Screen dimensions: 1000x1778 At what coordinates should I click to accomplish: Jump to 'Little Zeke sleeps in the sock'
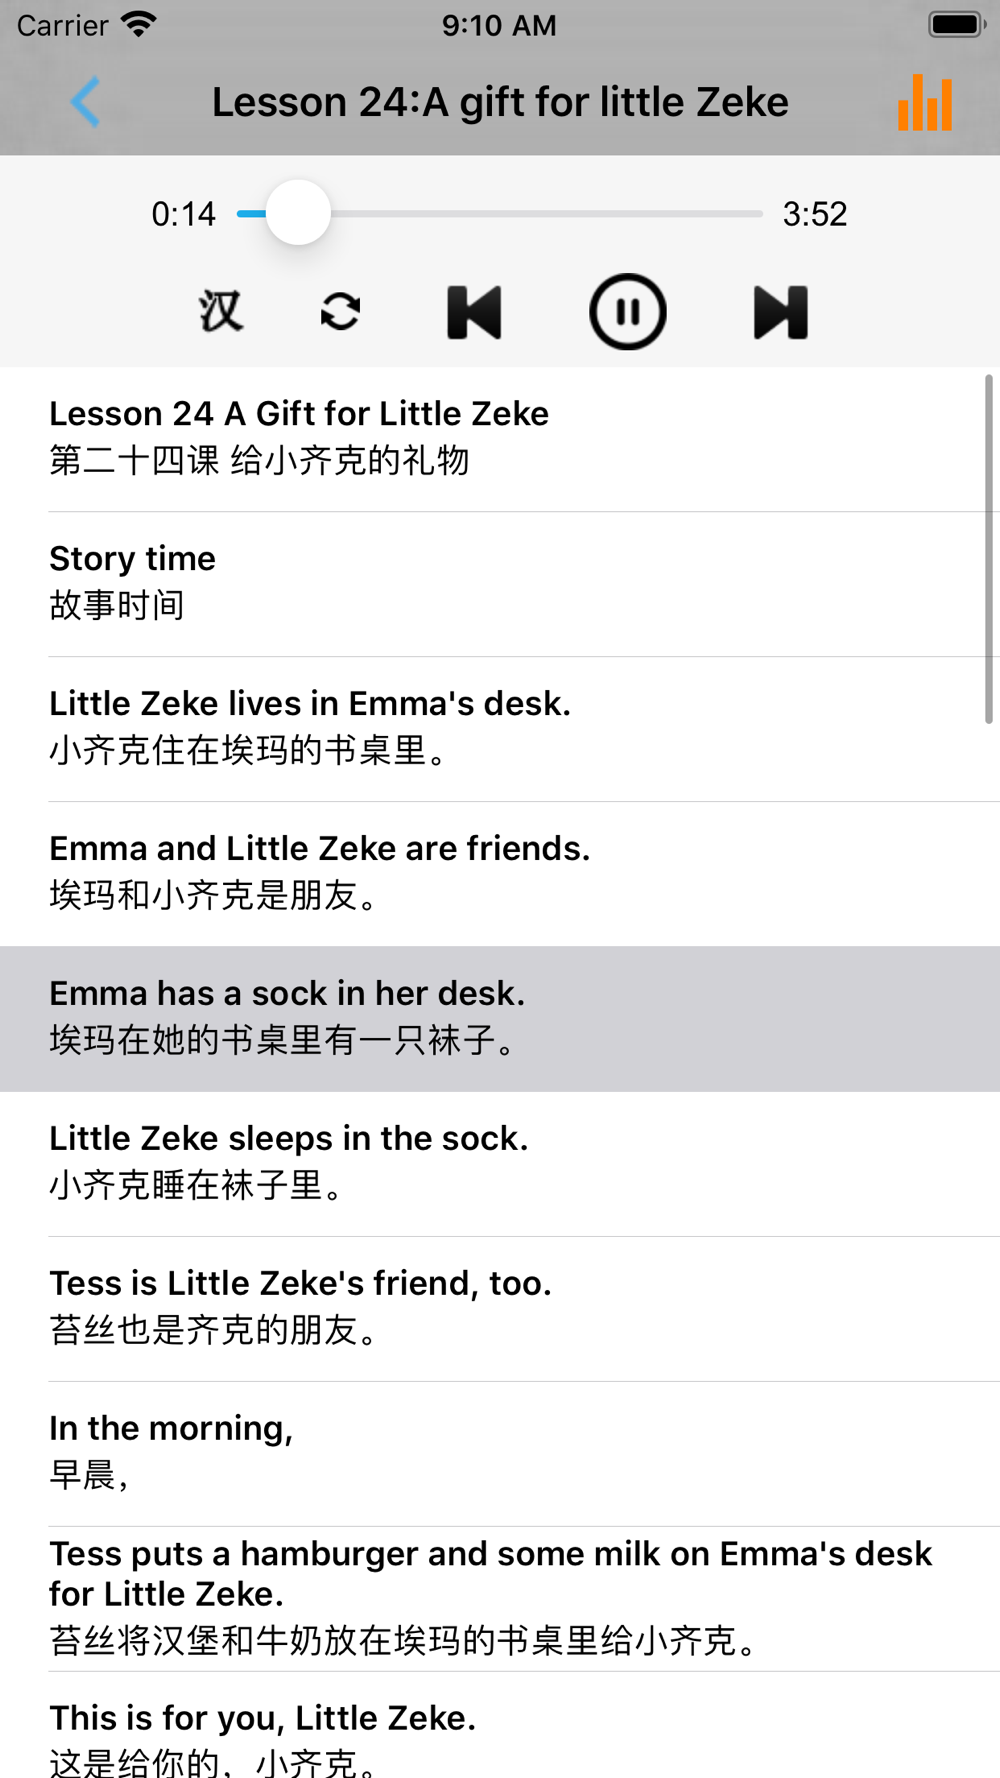(x=500, y=1164)
